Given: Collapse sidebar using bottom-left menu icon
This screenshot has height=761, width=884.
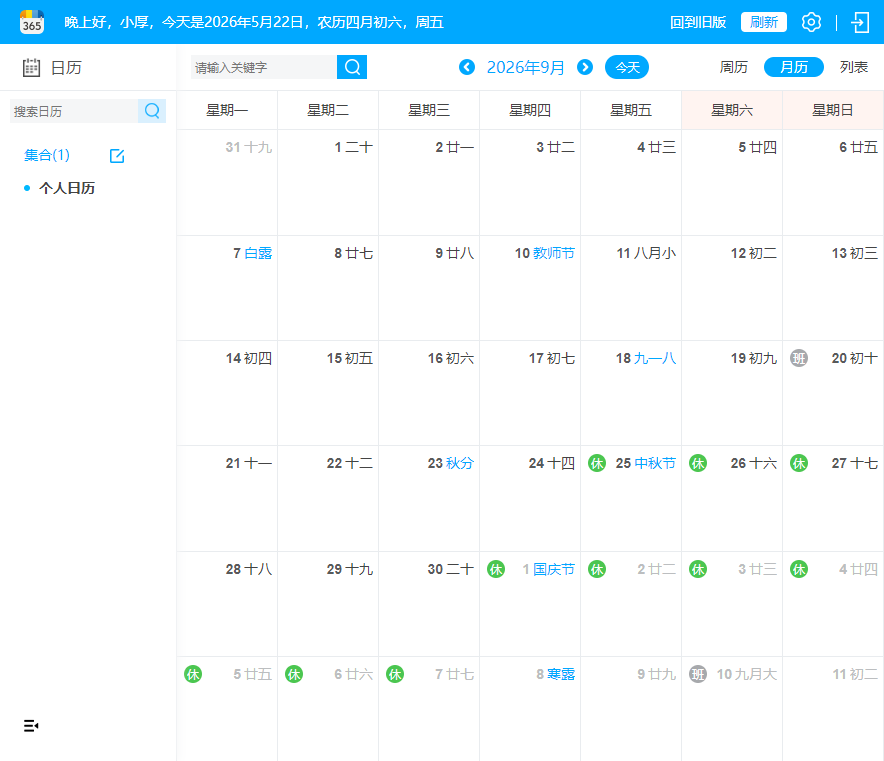Looking at the screenshot, I should tap(31, 725).
